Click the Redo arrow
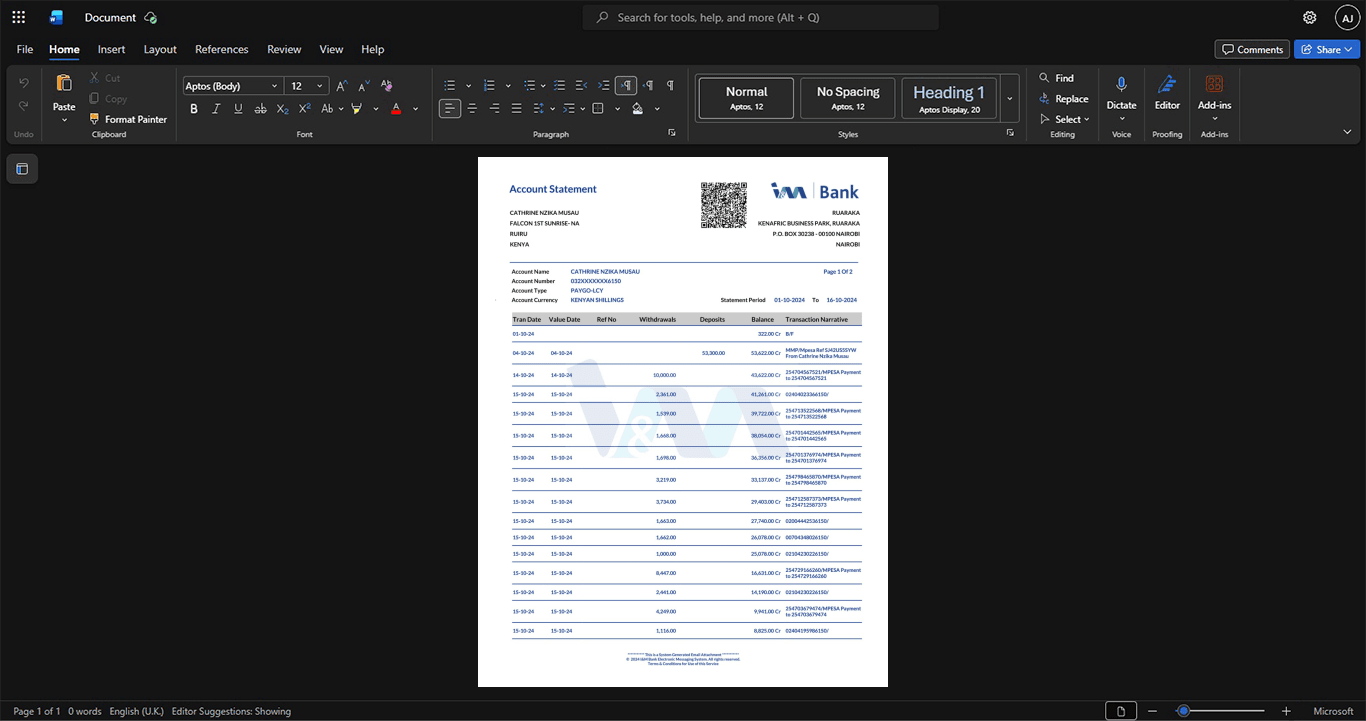Image resolution: width=1366 pixels, height=721 pixels. tap(24, 106)
